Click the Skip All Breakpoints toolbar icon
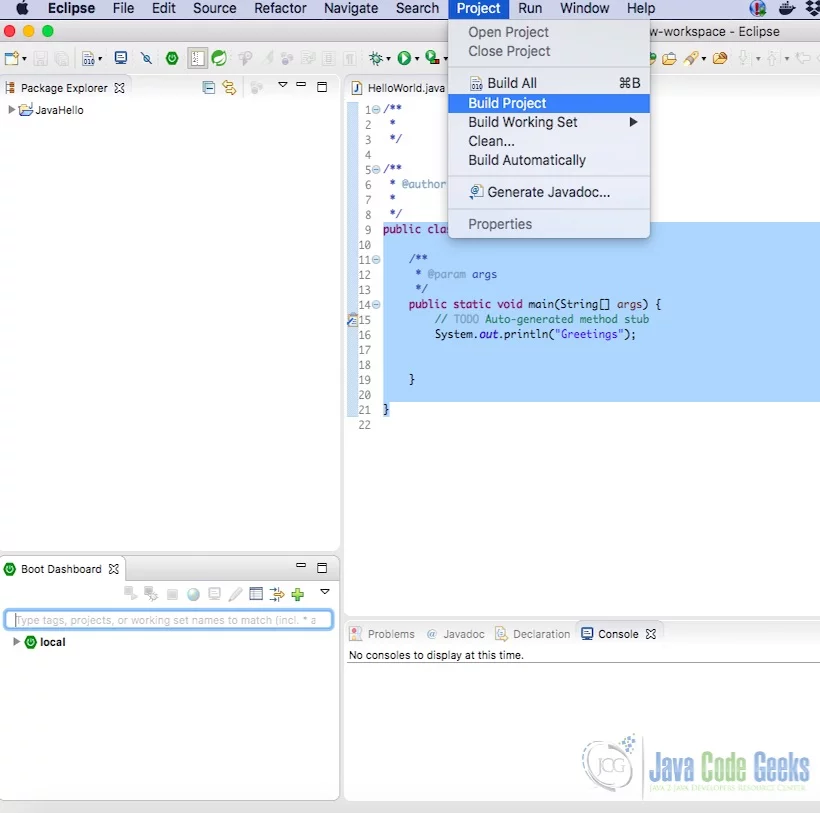Screen dimensions: 820x813 (x=146, y=58)
